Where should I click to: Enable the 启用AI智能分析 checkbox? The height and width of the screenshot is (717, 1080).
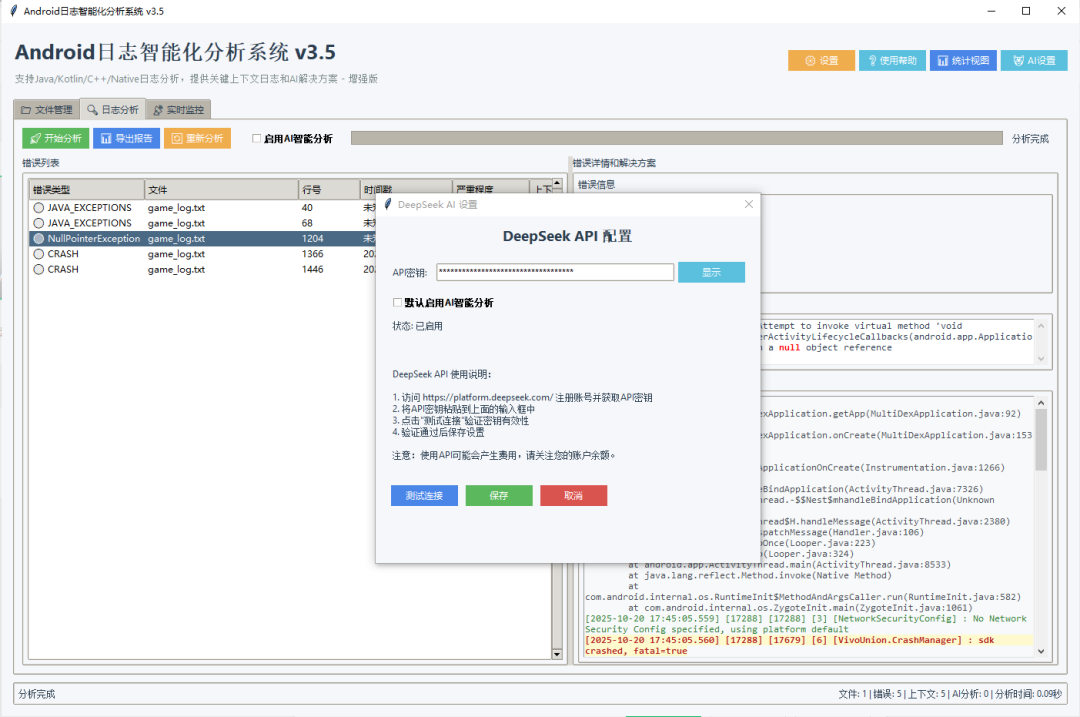(x=257, y=138)
